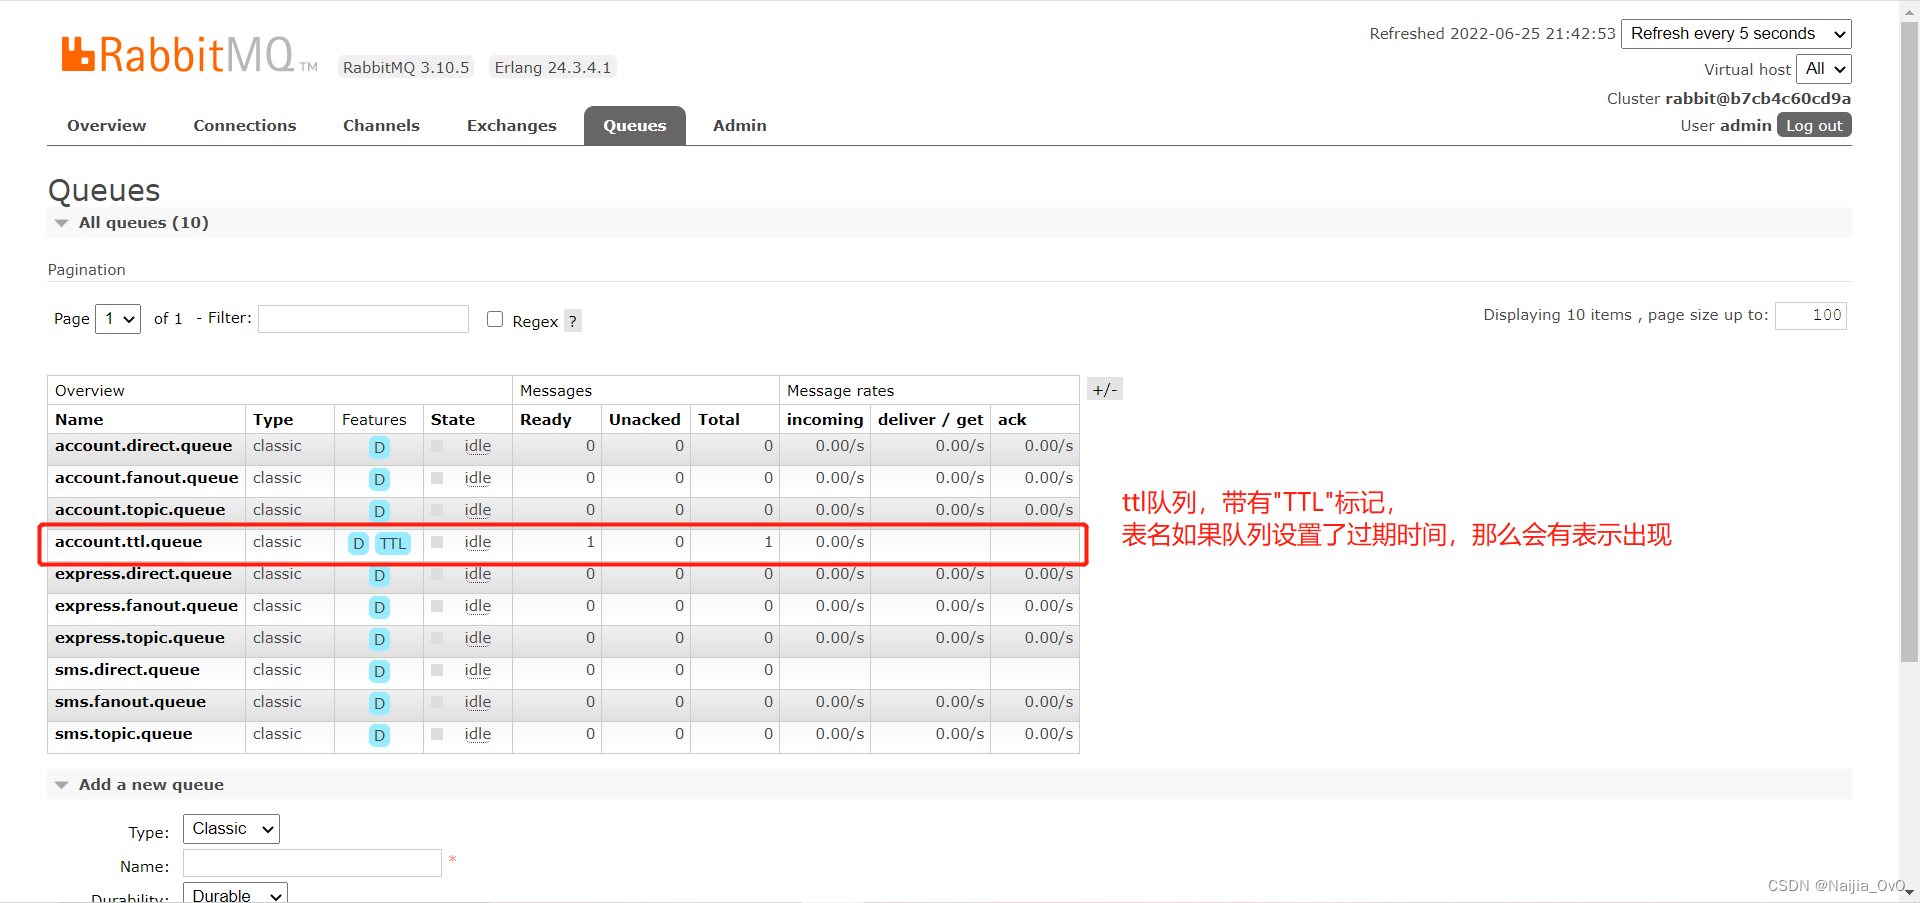Image resolution: width=1920 pixels, height=903 pixels.
Task: Open the express.topic.queue link
Action: pos(140,638)
